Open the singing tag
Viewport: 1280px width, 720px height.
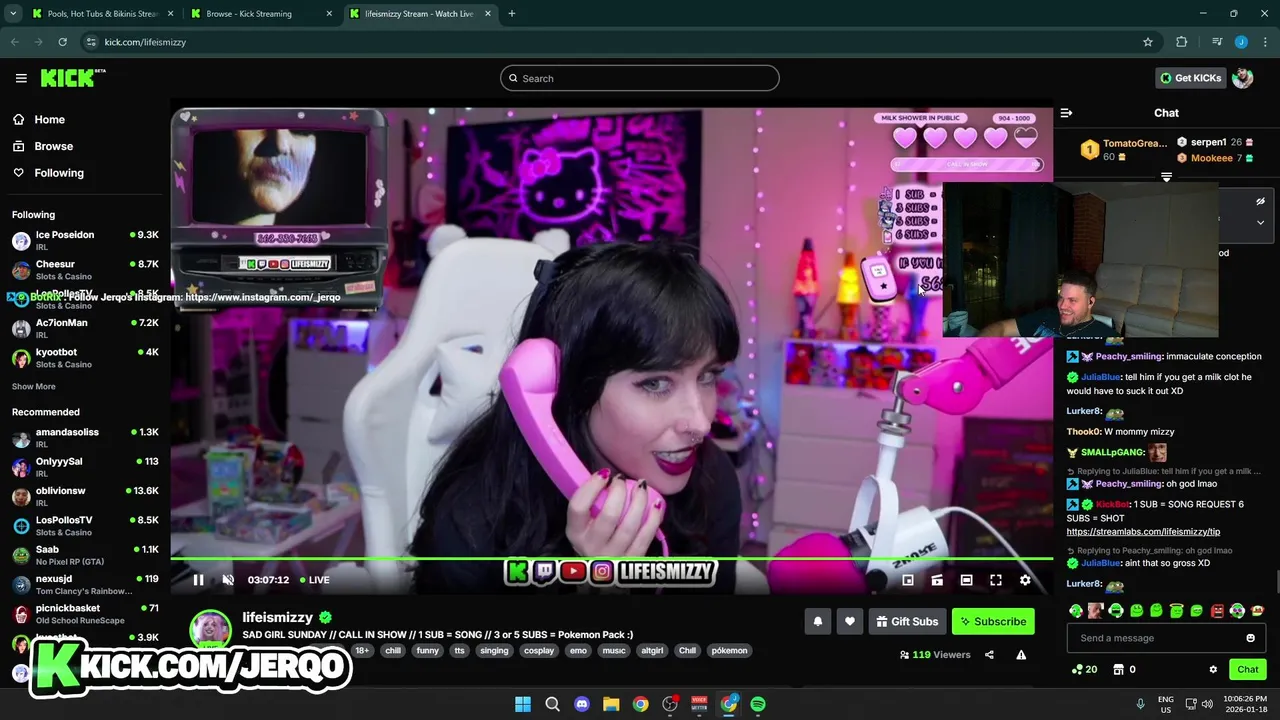(x=494, y=650)
